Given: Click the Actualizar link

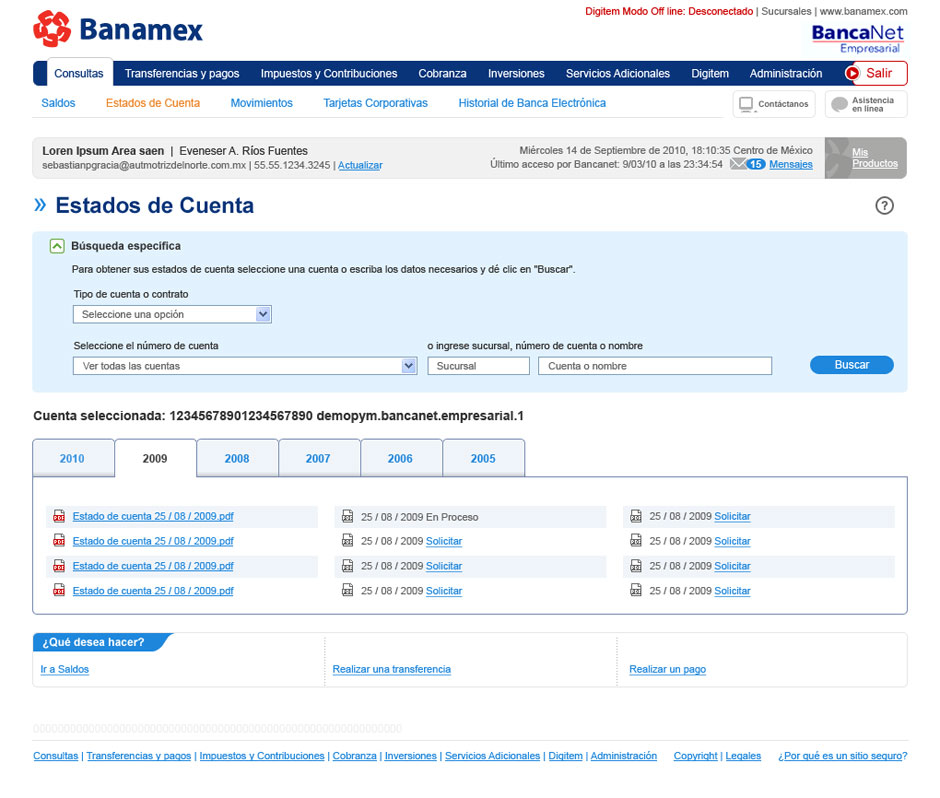Looking at the screenshot, I should 360,165.
